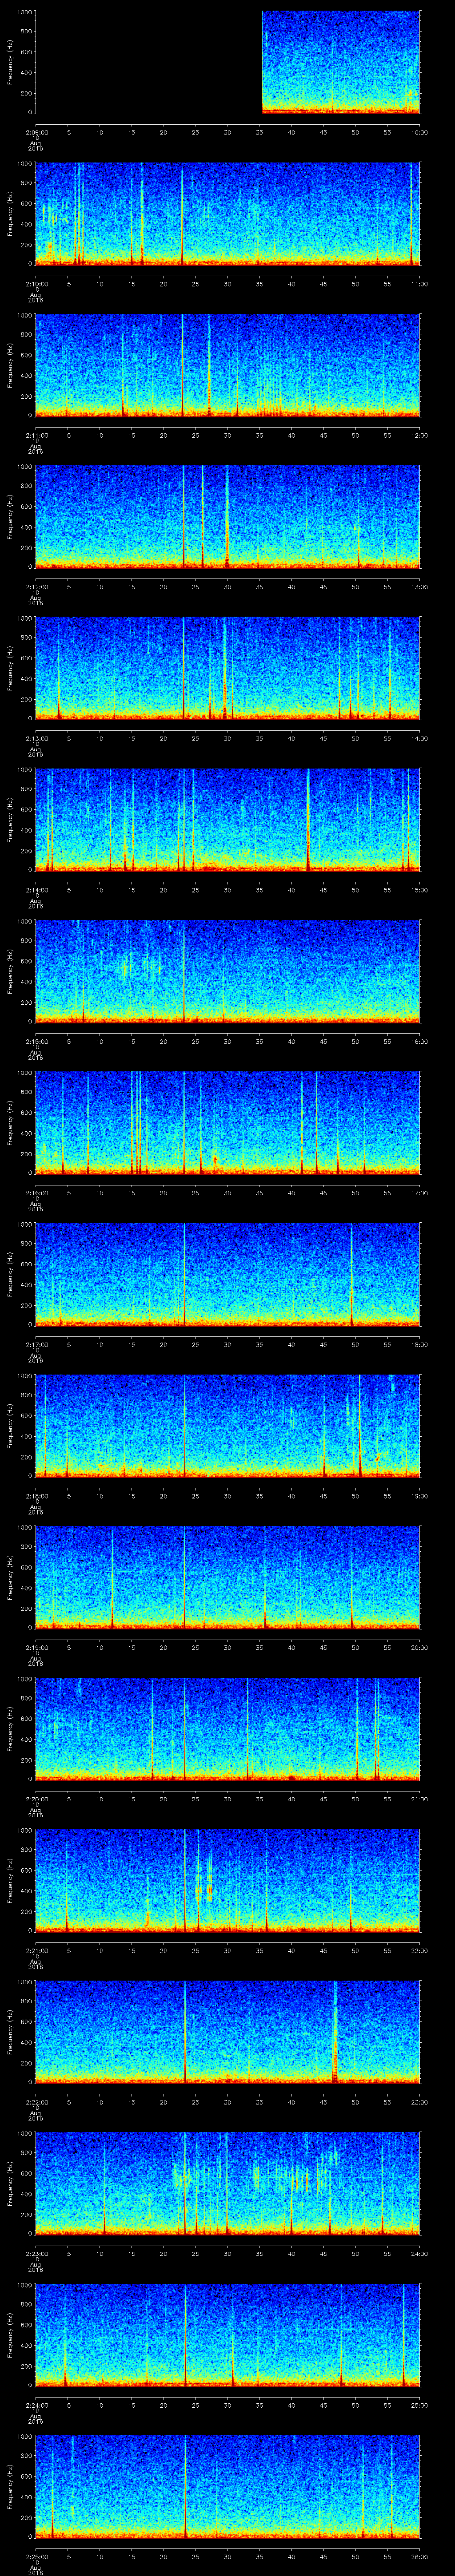Select the "2:11:00" start time label
455x2576 pixels.
click(36, 435)
